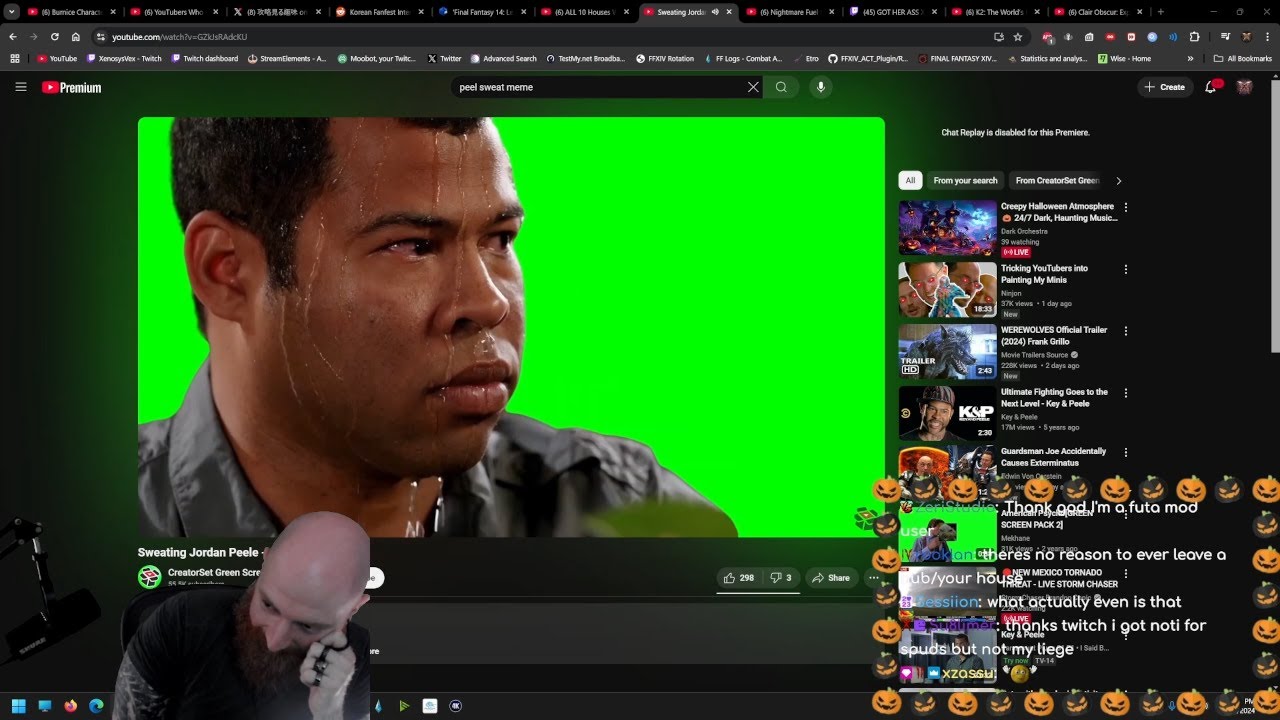Click the Create button
This screenshot has width=1280, height=720.
click(1165, 87)
